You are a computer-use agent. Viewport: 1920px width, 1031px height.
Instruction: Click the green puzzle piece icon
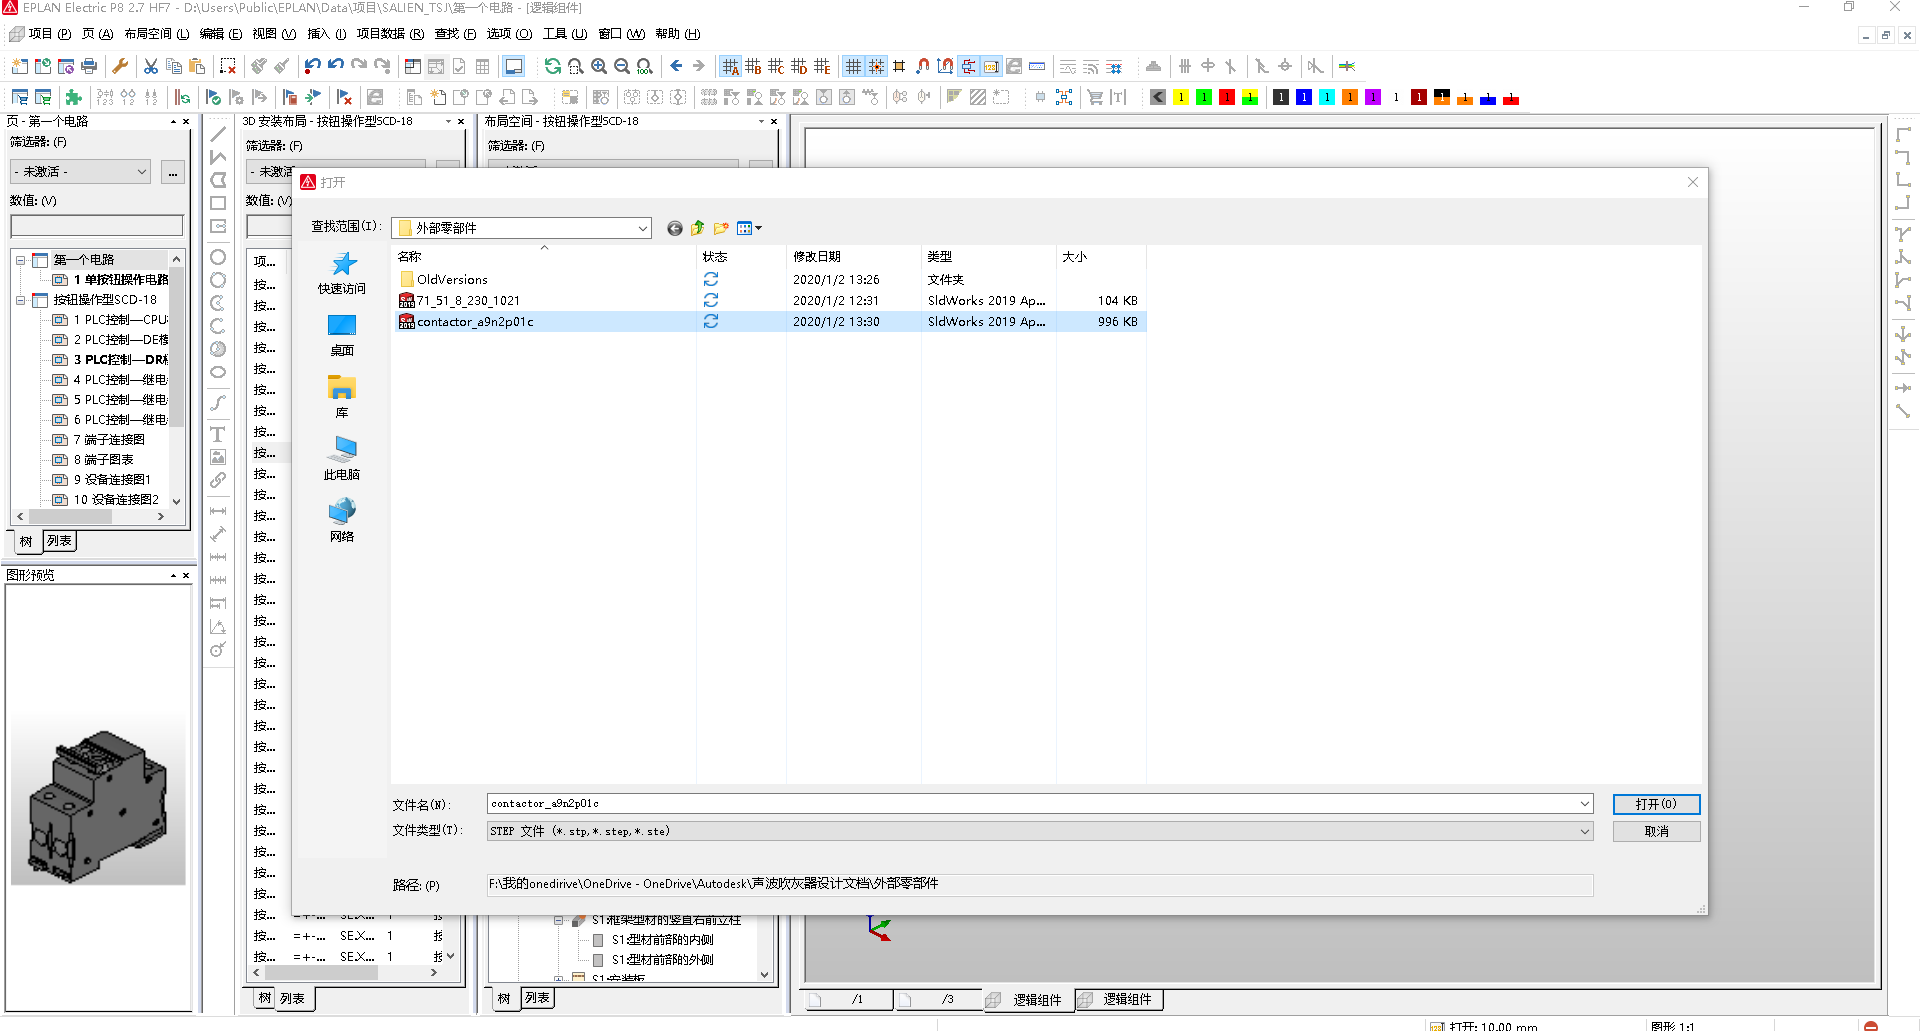(73, 97)
